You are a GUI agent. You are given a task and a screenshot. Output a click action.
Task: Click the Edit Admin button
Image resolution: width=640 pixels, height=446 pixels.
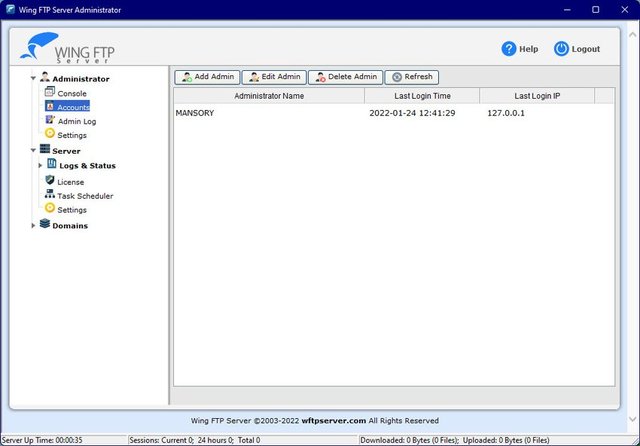[273, 77]
